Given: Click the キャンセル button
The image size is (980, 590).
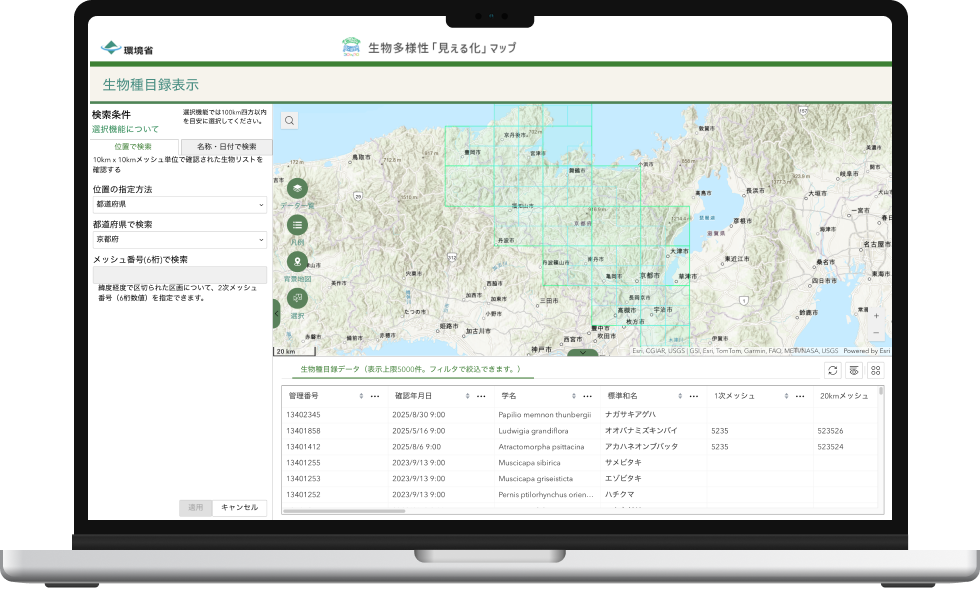Looking at the screenshot, I should (240, 508).
